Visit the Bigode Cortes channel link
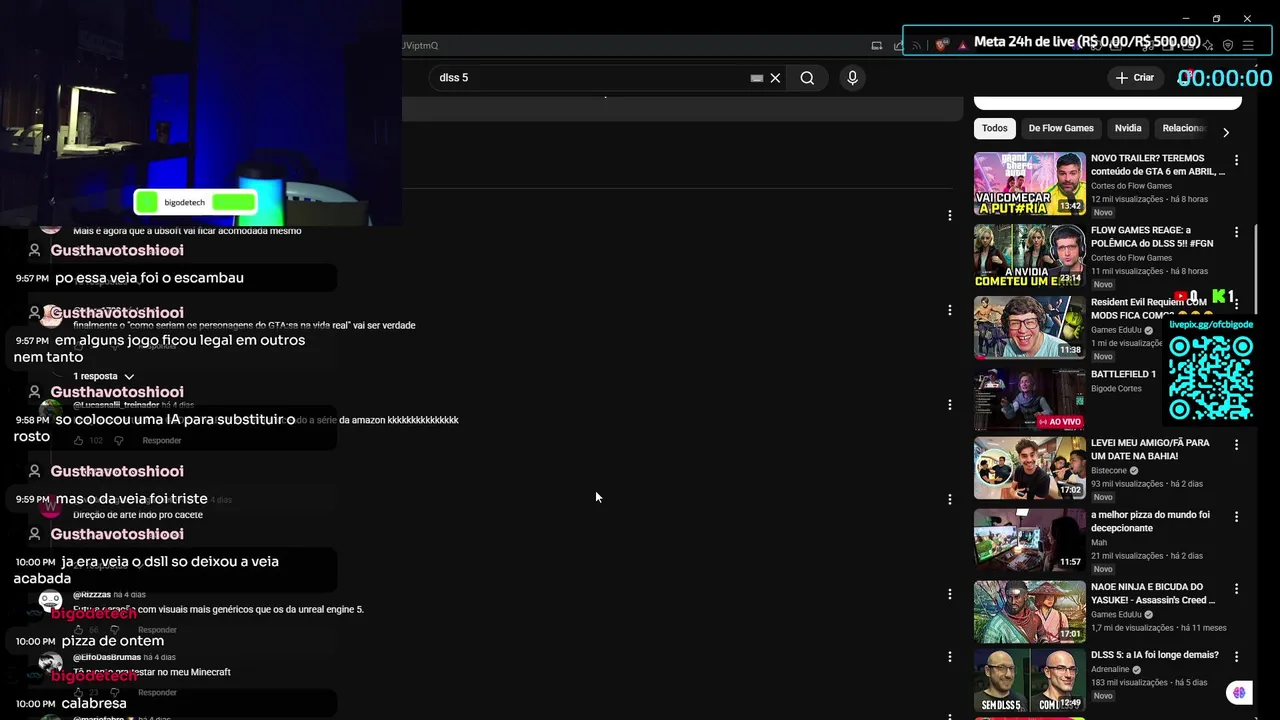 (x=1116, y=389)
